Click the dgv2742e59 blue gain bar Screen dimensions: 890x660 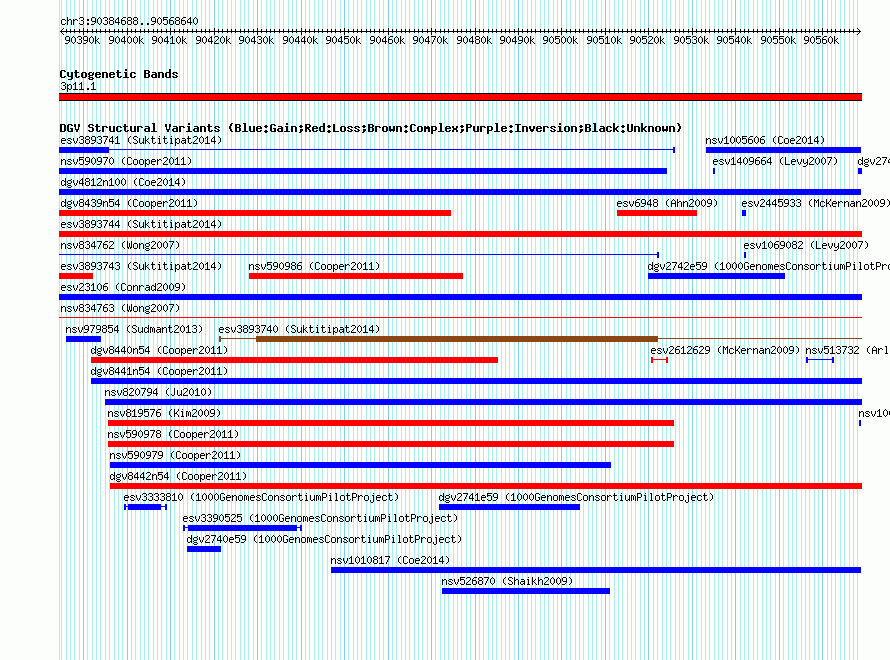(716, 276)
